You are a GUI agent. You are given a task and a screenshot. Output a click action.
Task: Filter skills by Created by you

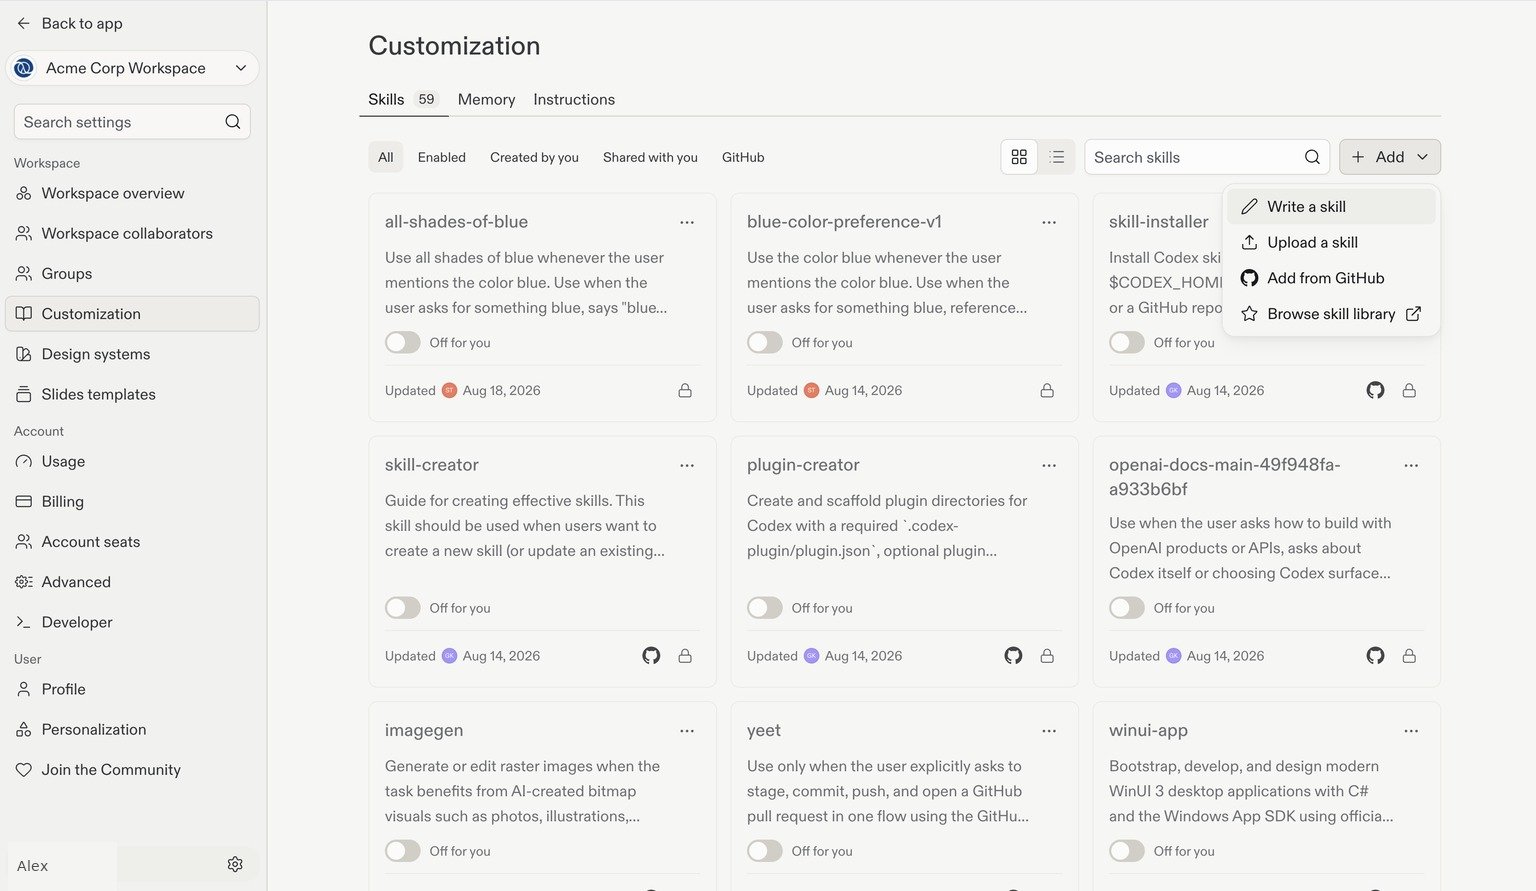click(534, 157)
